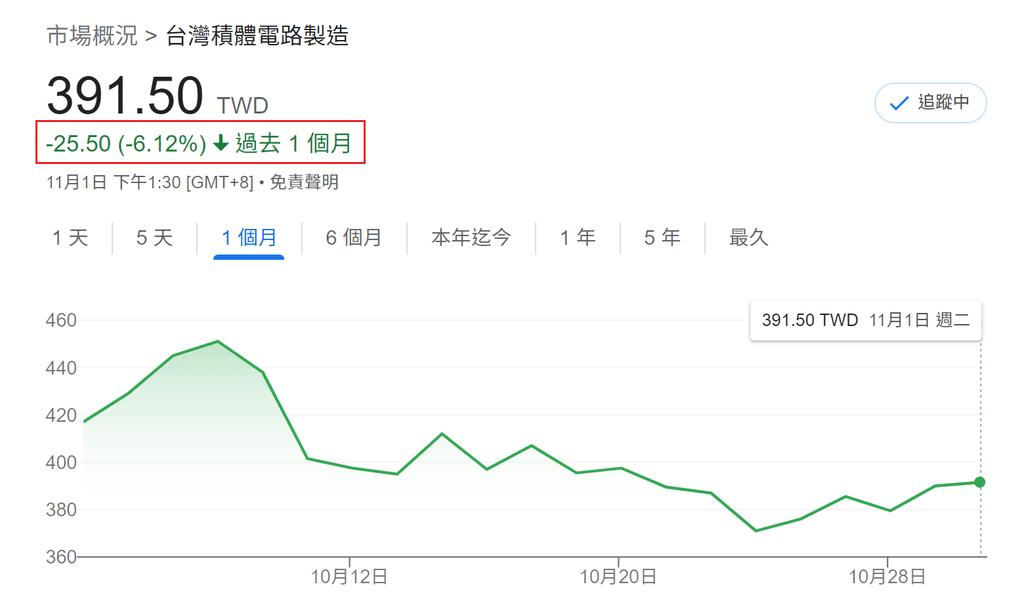Click the 440 y-axis label
The width and height of the screenshot is (1024, 616).
(x=61, y=368)
